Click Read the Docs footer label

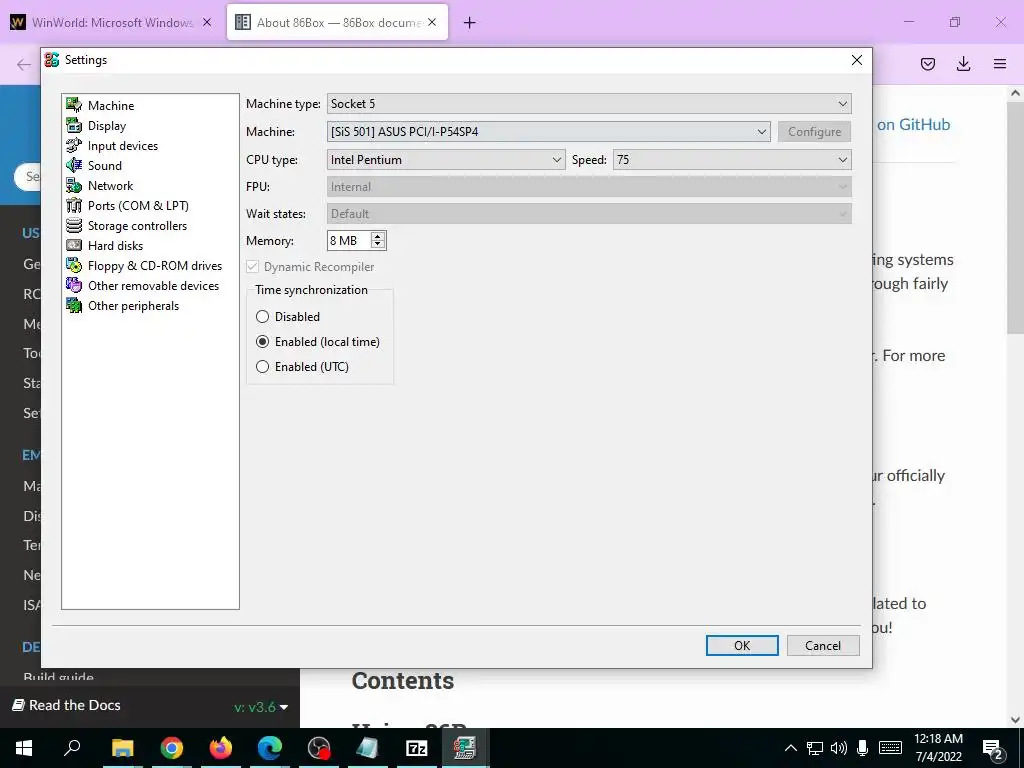click(67, 705)
